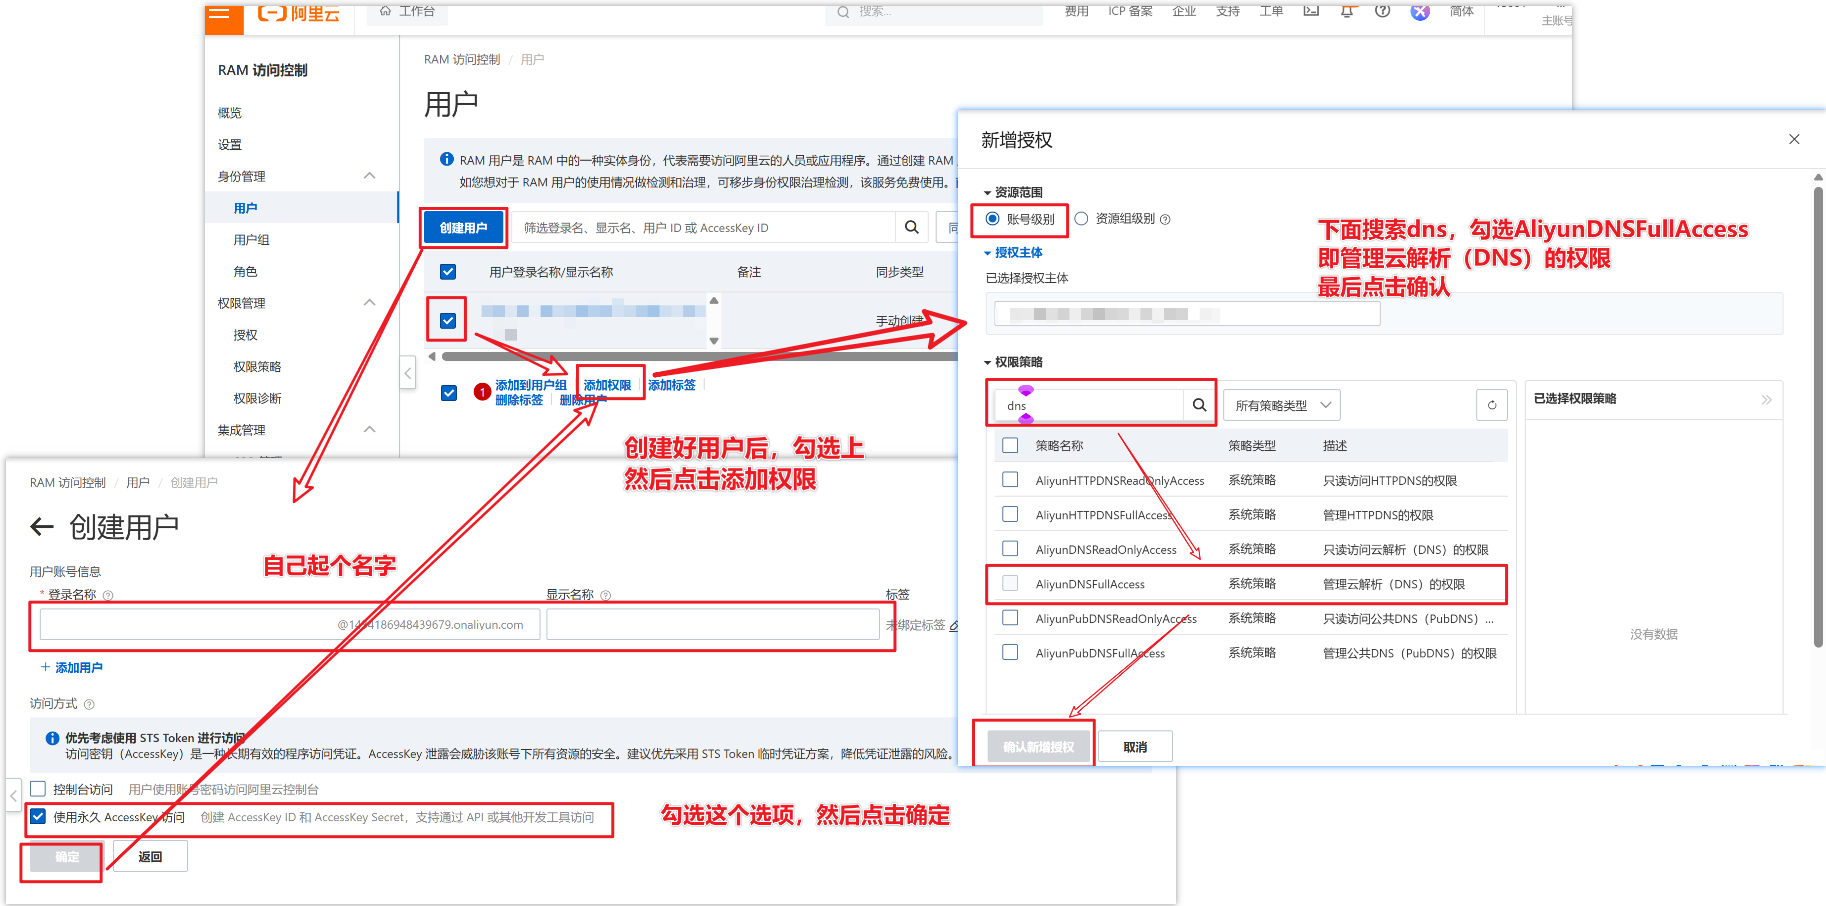The height and width of the screenshot is (906, 1826).
Task: Open the Cloud Shell terminal icon
Action: (1311, 11)
